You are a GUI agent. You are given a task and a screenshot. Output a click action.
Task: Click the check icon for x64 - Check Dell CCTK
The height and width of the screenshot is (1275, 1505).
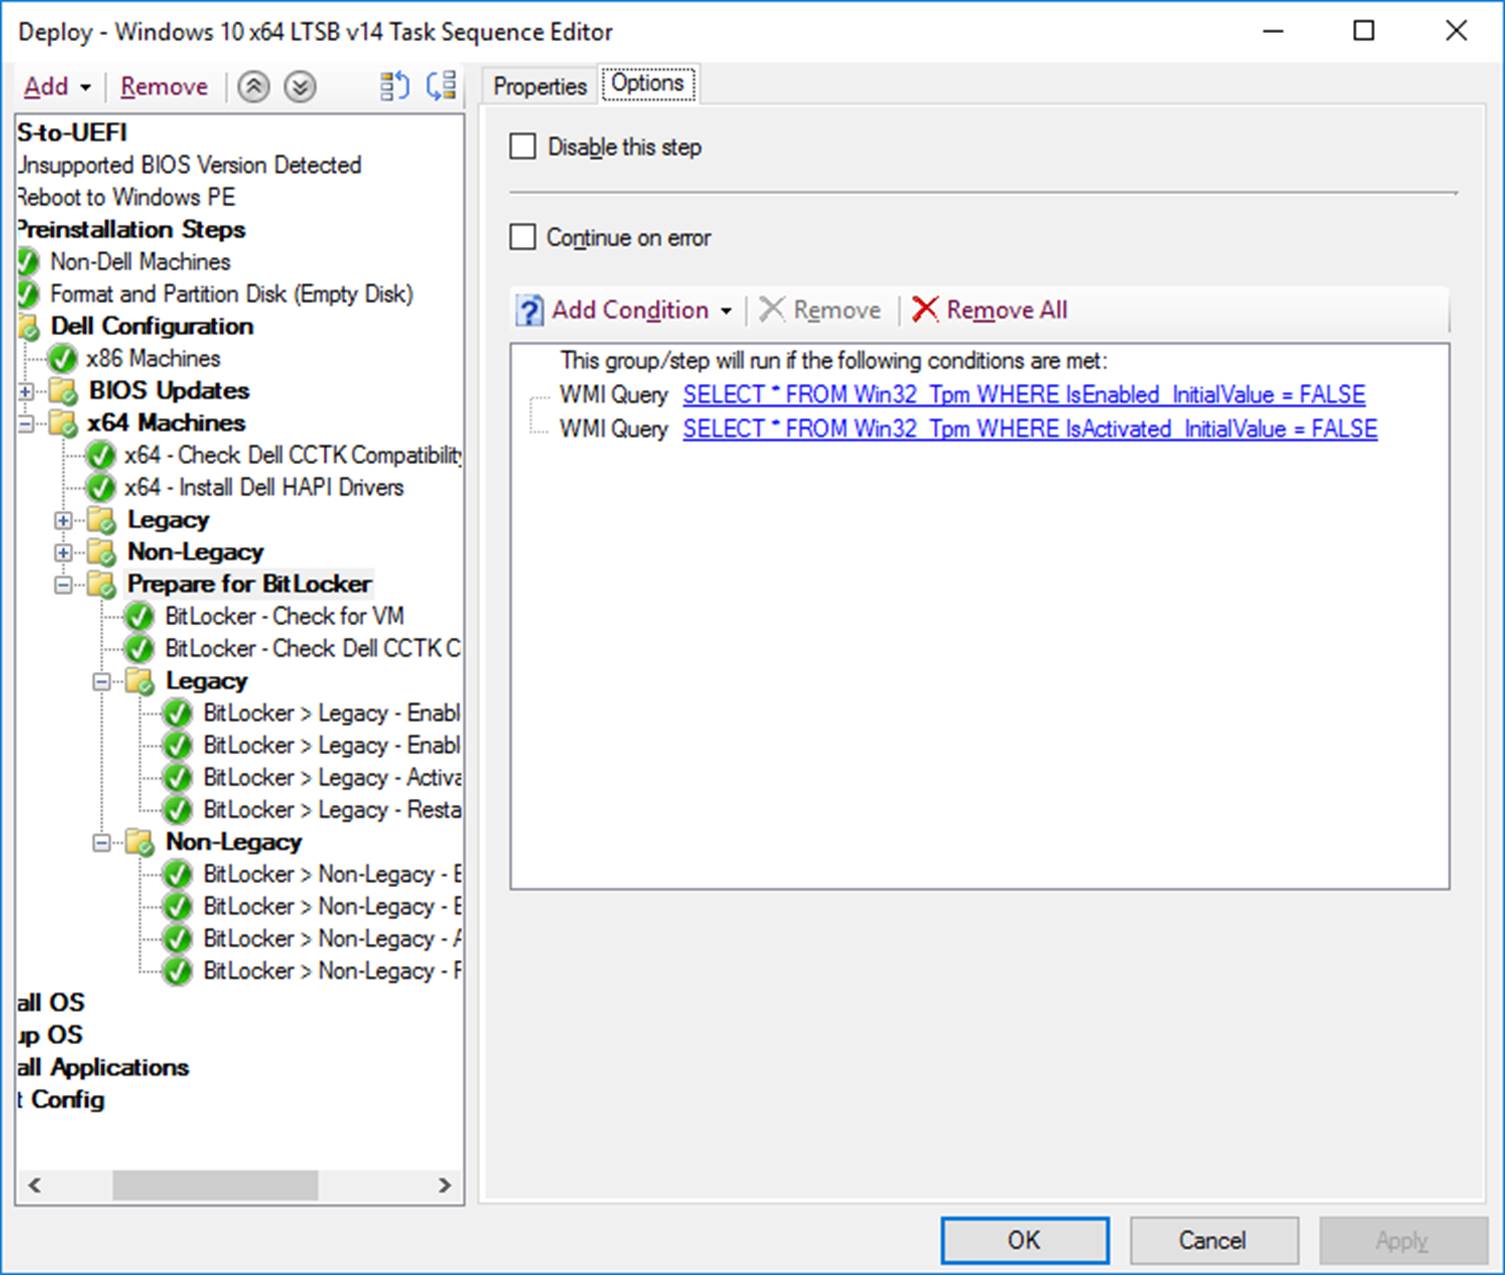(101, 456)
